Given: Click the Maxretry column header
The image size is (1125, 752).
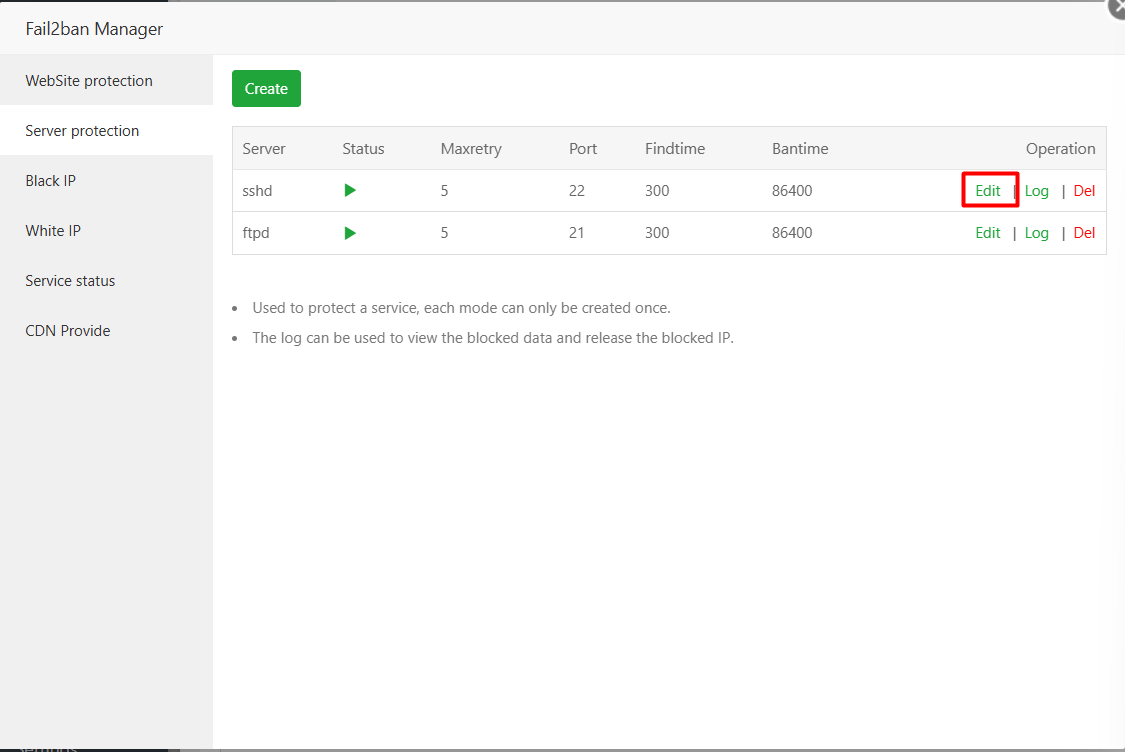Looking at the screenshot, I should point(471,148).
